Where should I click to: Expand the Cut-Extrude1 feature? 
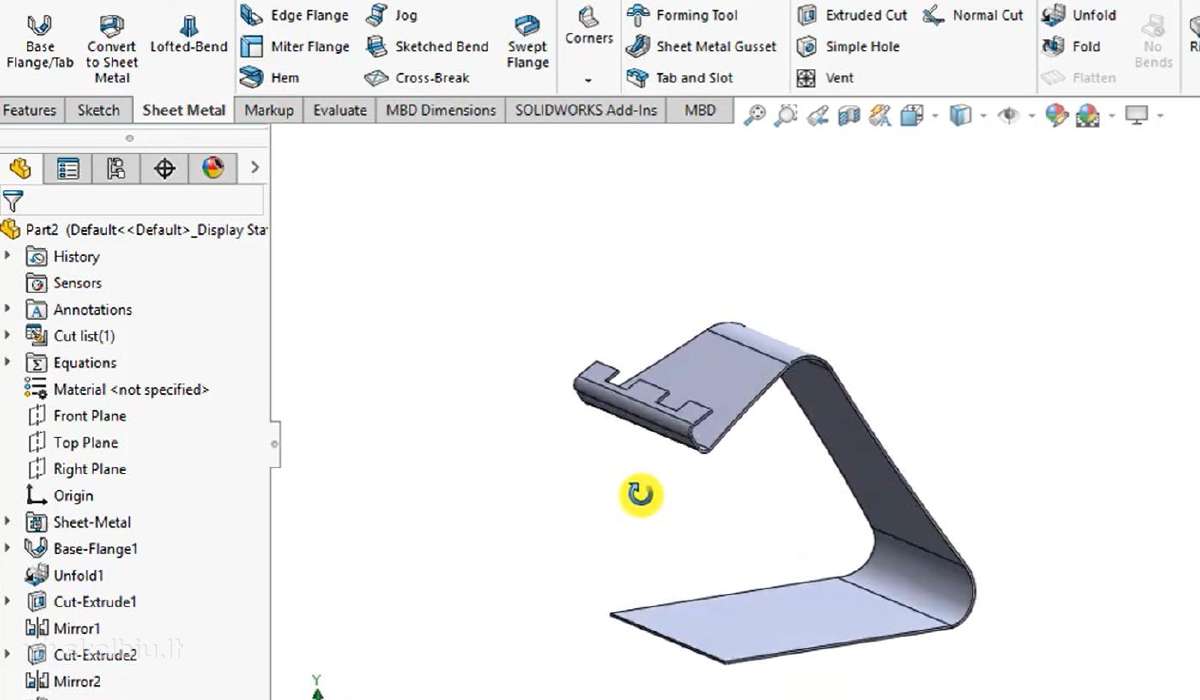8,601
